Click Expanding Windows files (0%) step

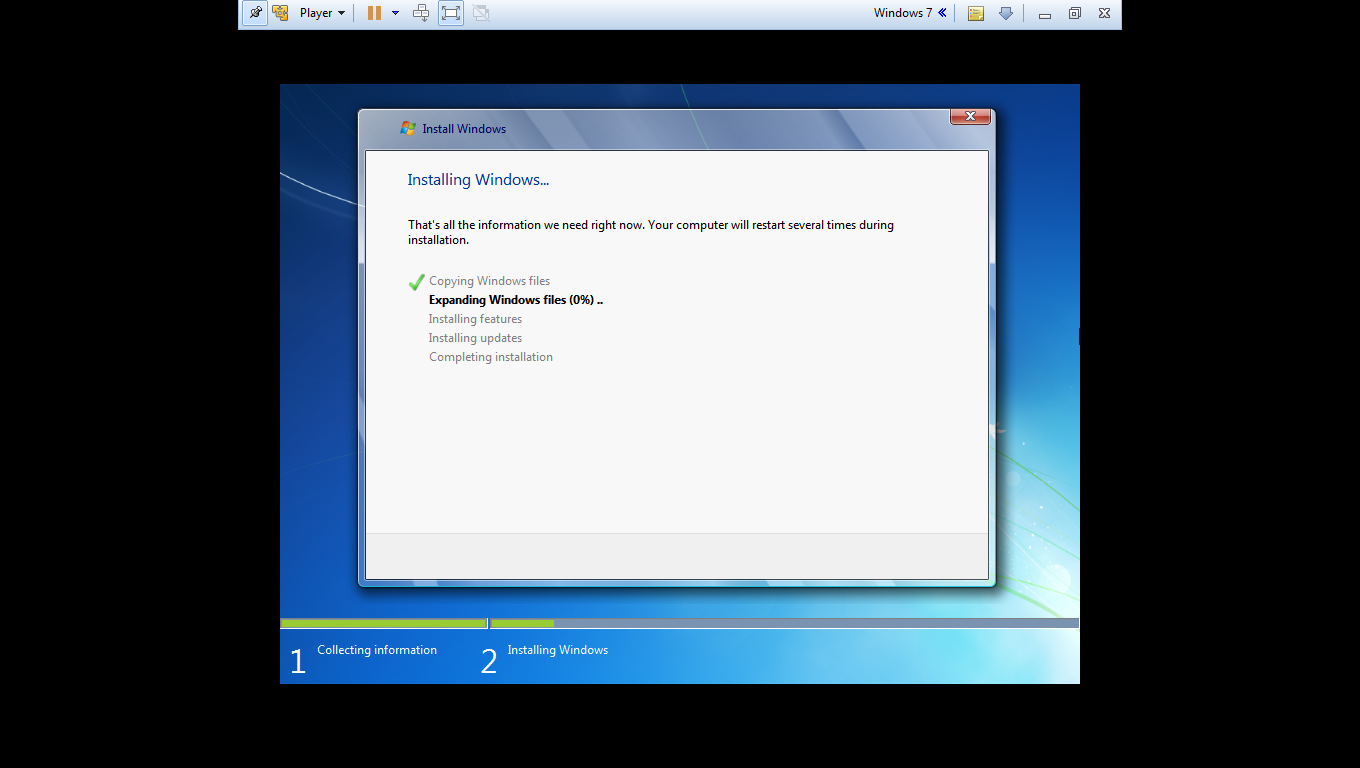[x=516, y=300]
